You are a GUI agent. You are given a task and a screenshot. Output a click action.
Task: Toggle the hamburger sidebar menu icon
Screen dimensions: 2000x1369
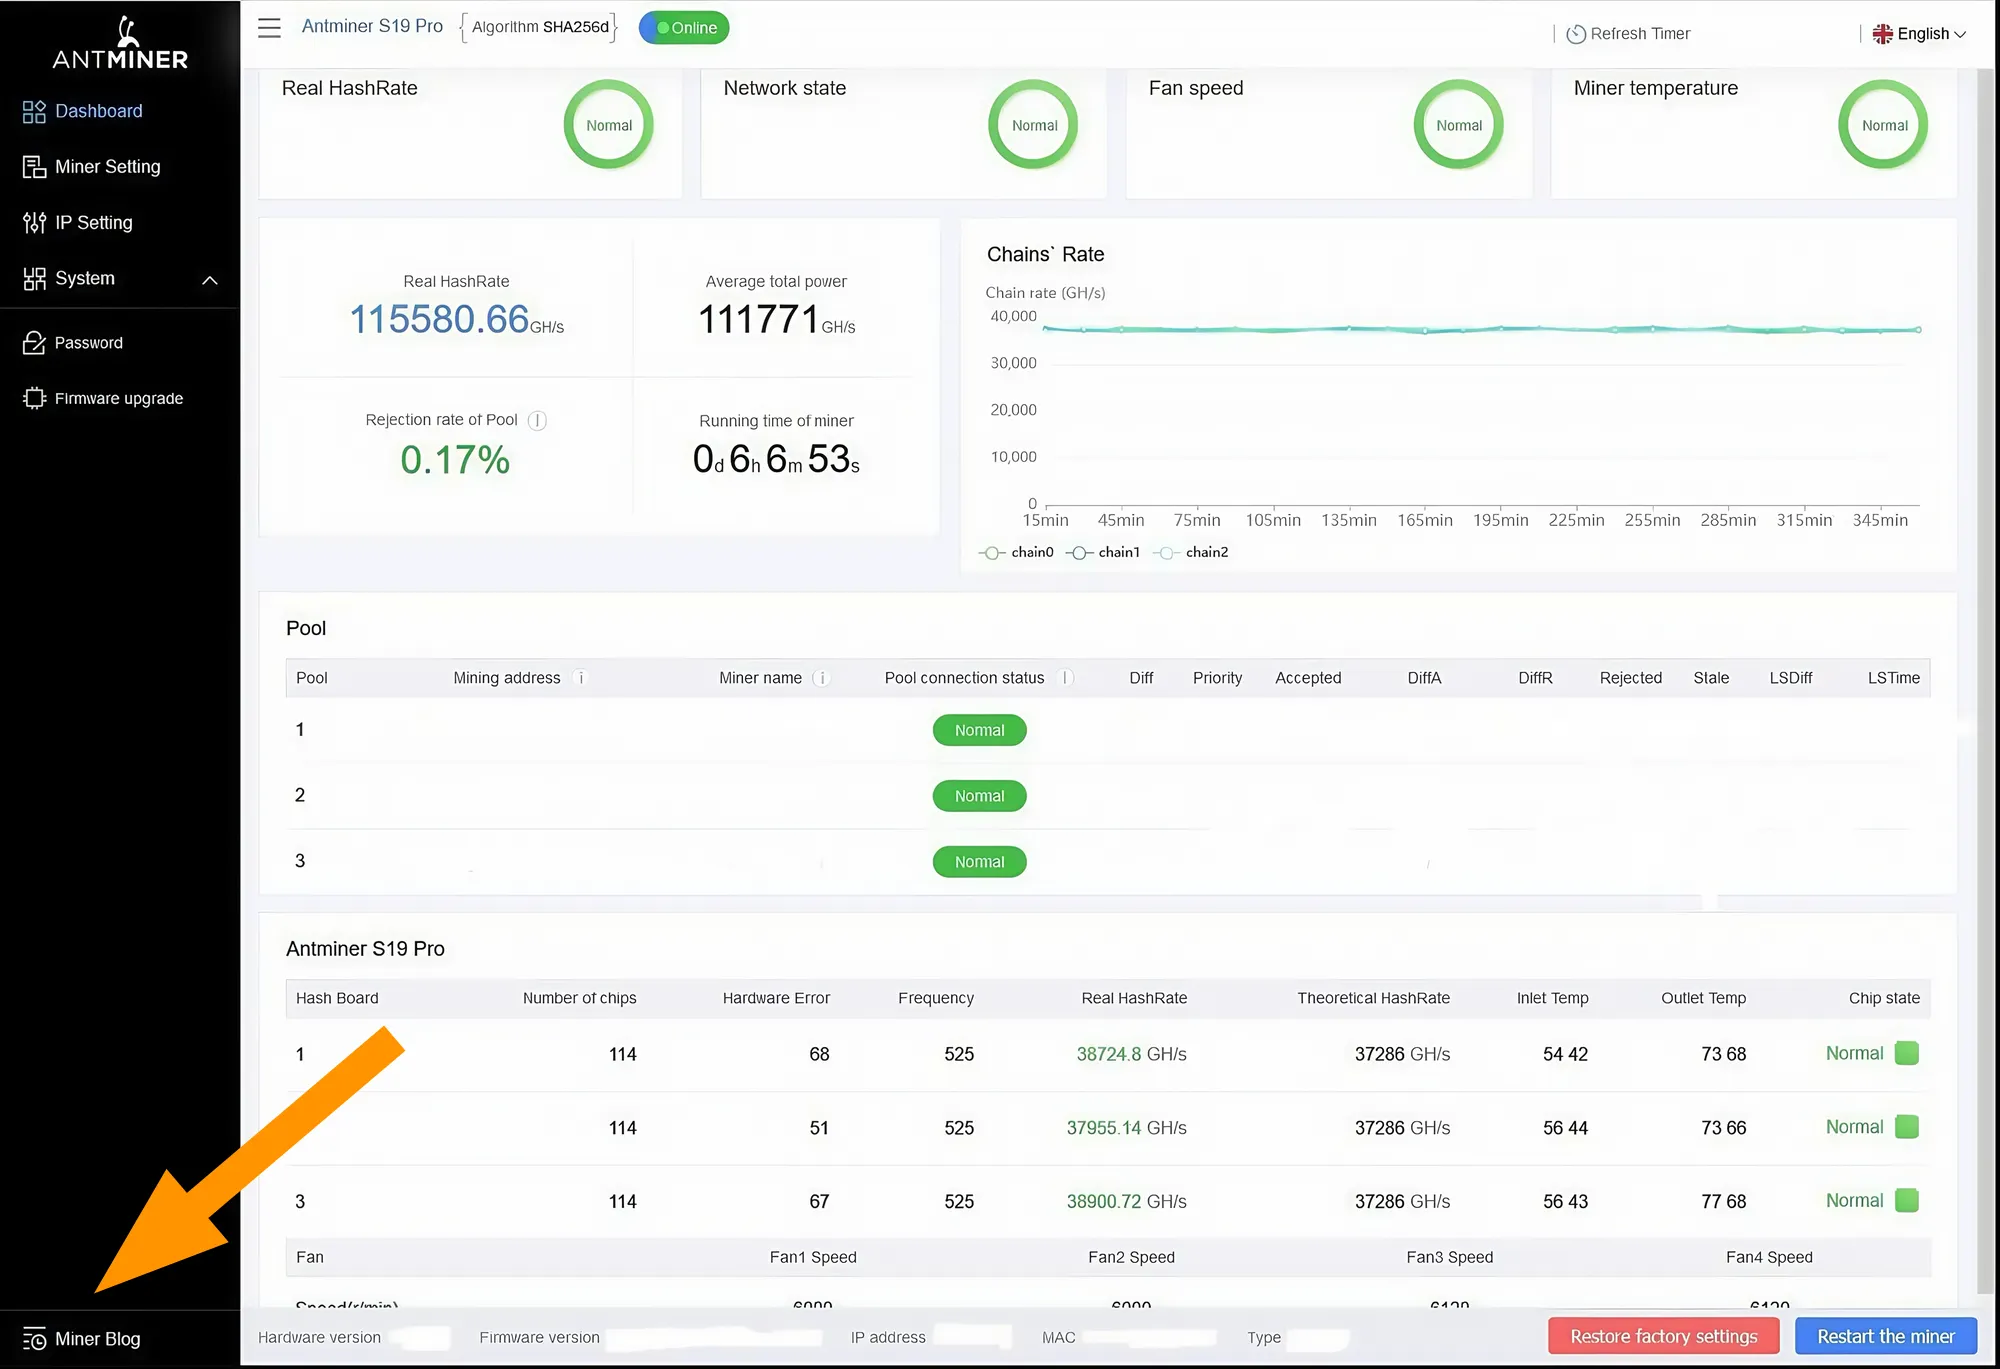pos(269,28)
